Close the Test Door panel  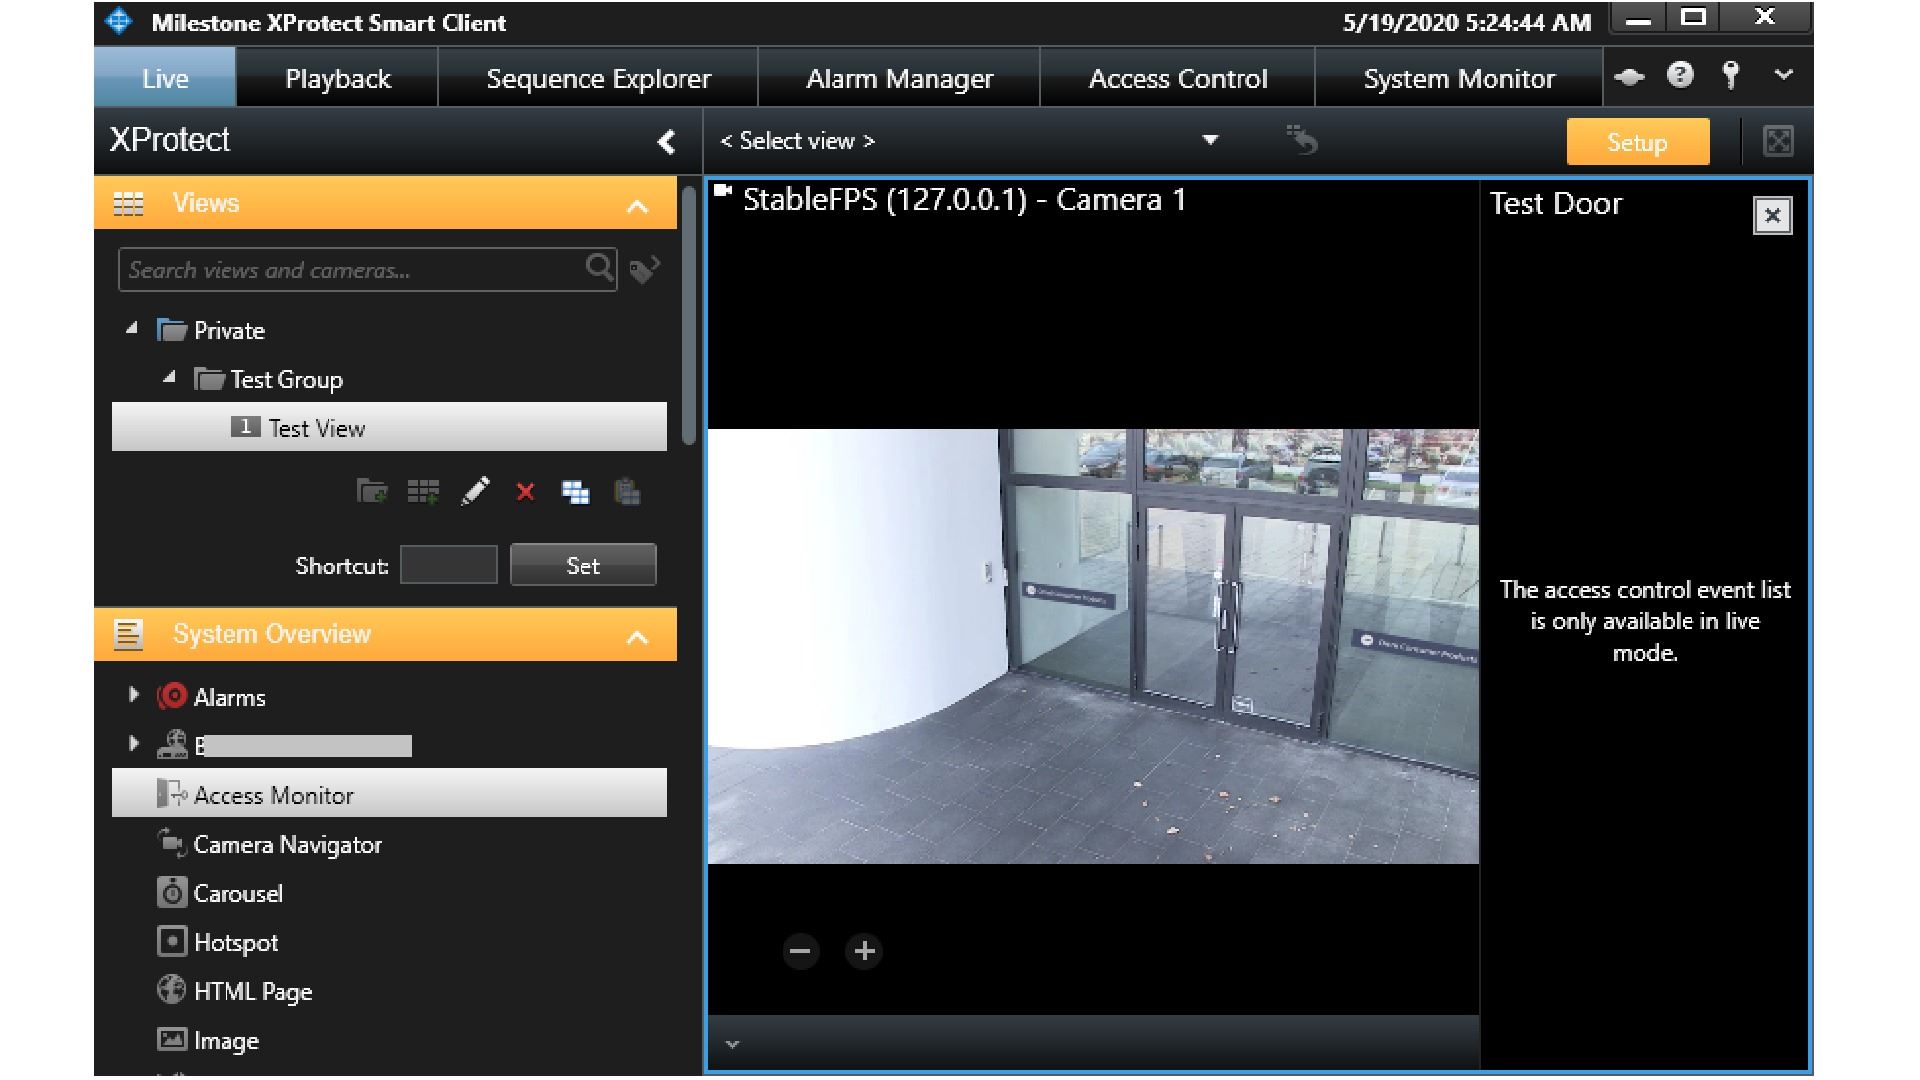pos(1772,215)
